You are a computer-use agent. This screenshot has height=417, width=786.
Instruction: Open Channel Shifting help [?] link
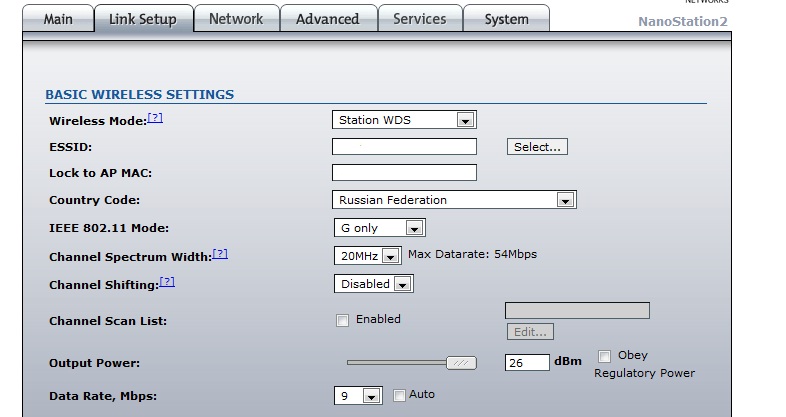(168, 282)
